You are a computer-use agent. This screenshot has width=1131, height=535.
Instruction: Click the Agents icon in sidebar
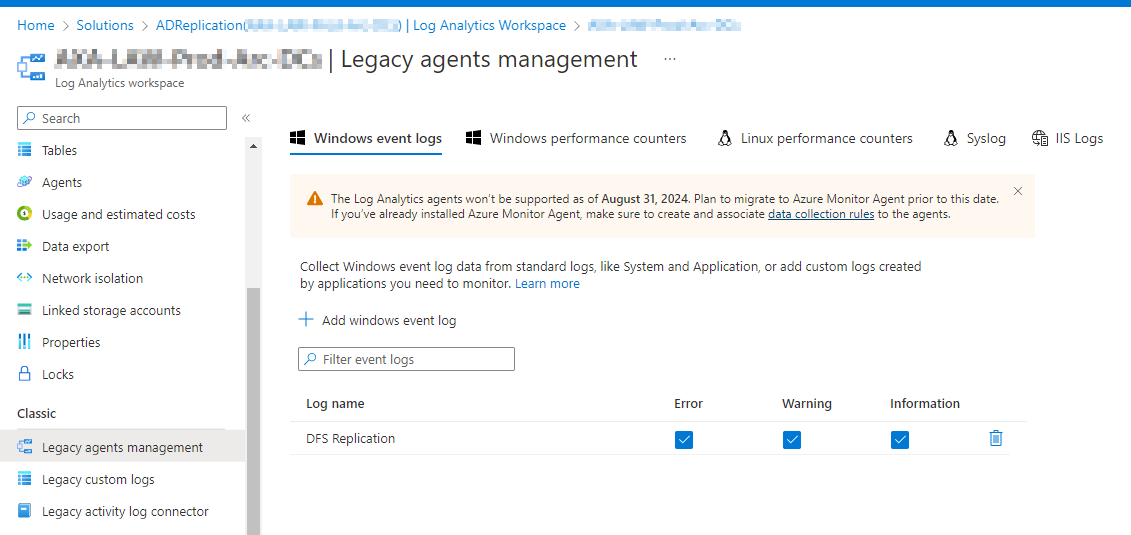click(25, 182)
